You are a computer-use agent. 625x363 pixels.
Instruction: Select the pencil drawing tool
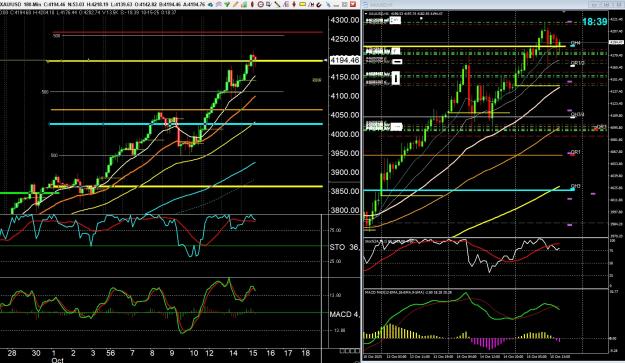[x=236, y=4]
